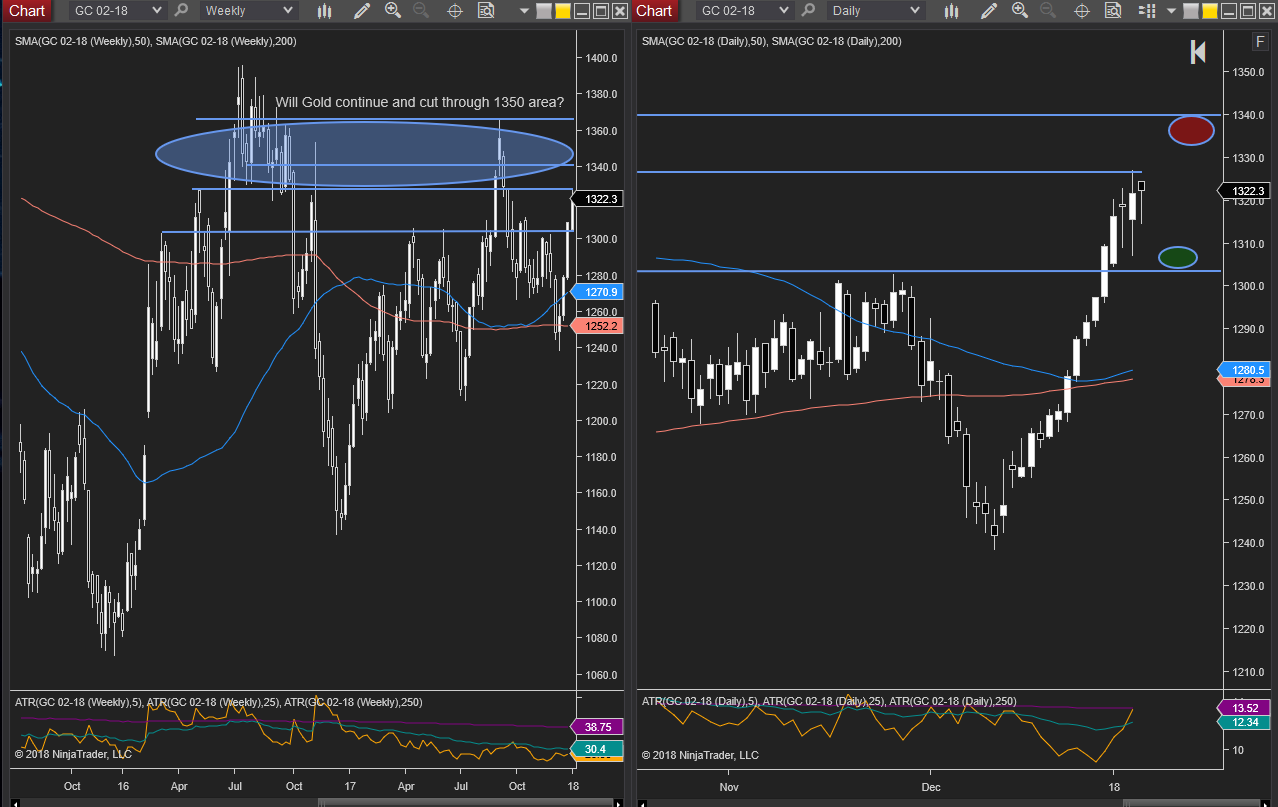
Task: Expand the GC 02-18 instrument dropdown in Weekly chart
Action: pos(117,10)
